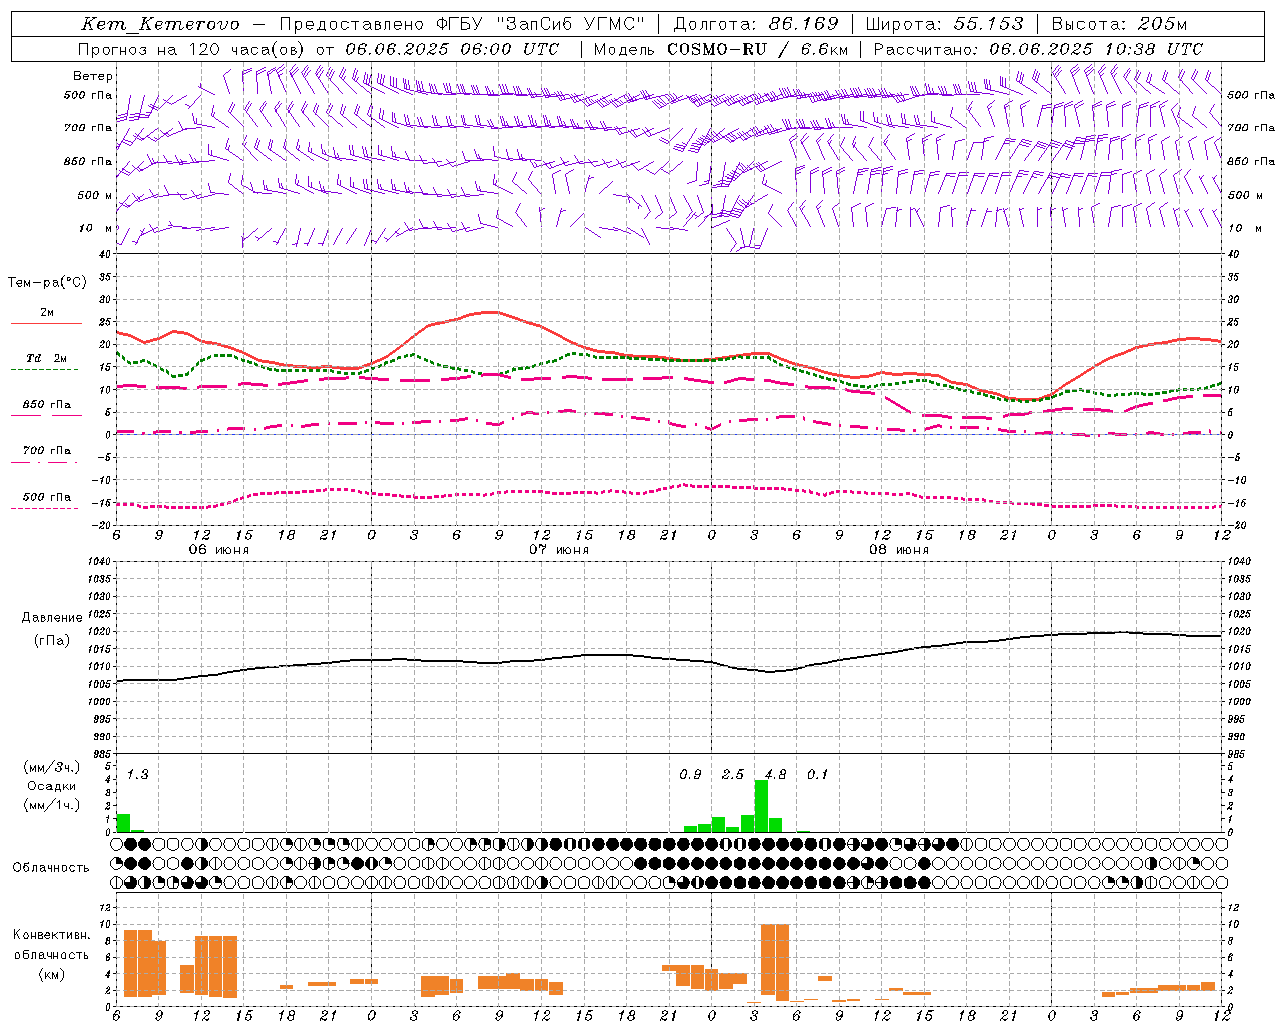This screenshot has width=1280, height=1024.
Task: Click the 'Широта: 55.153' latitude value
Action: pyautogui.click(x=945, y=24)
